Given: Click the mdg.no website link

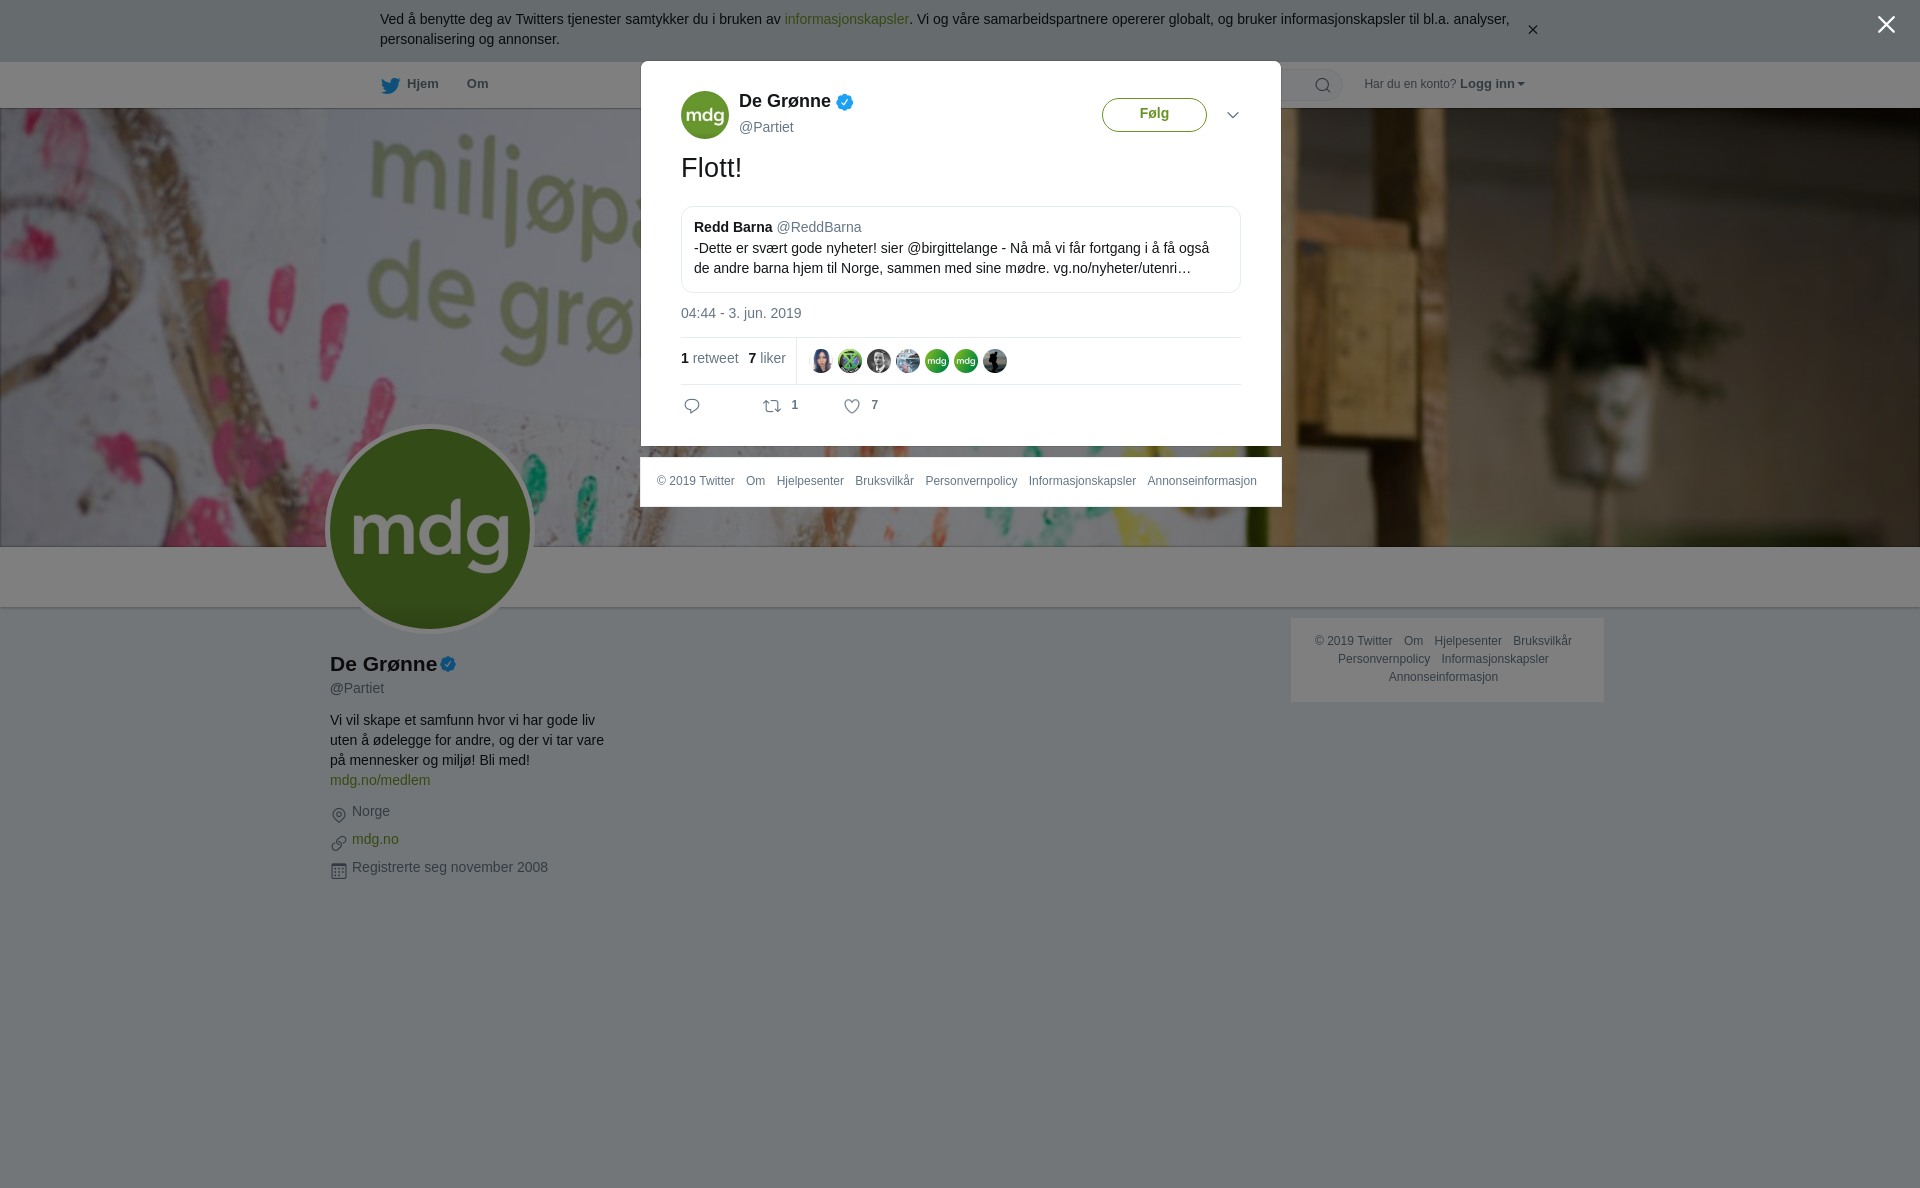Looking at the screenshot, I should point(375,839).
